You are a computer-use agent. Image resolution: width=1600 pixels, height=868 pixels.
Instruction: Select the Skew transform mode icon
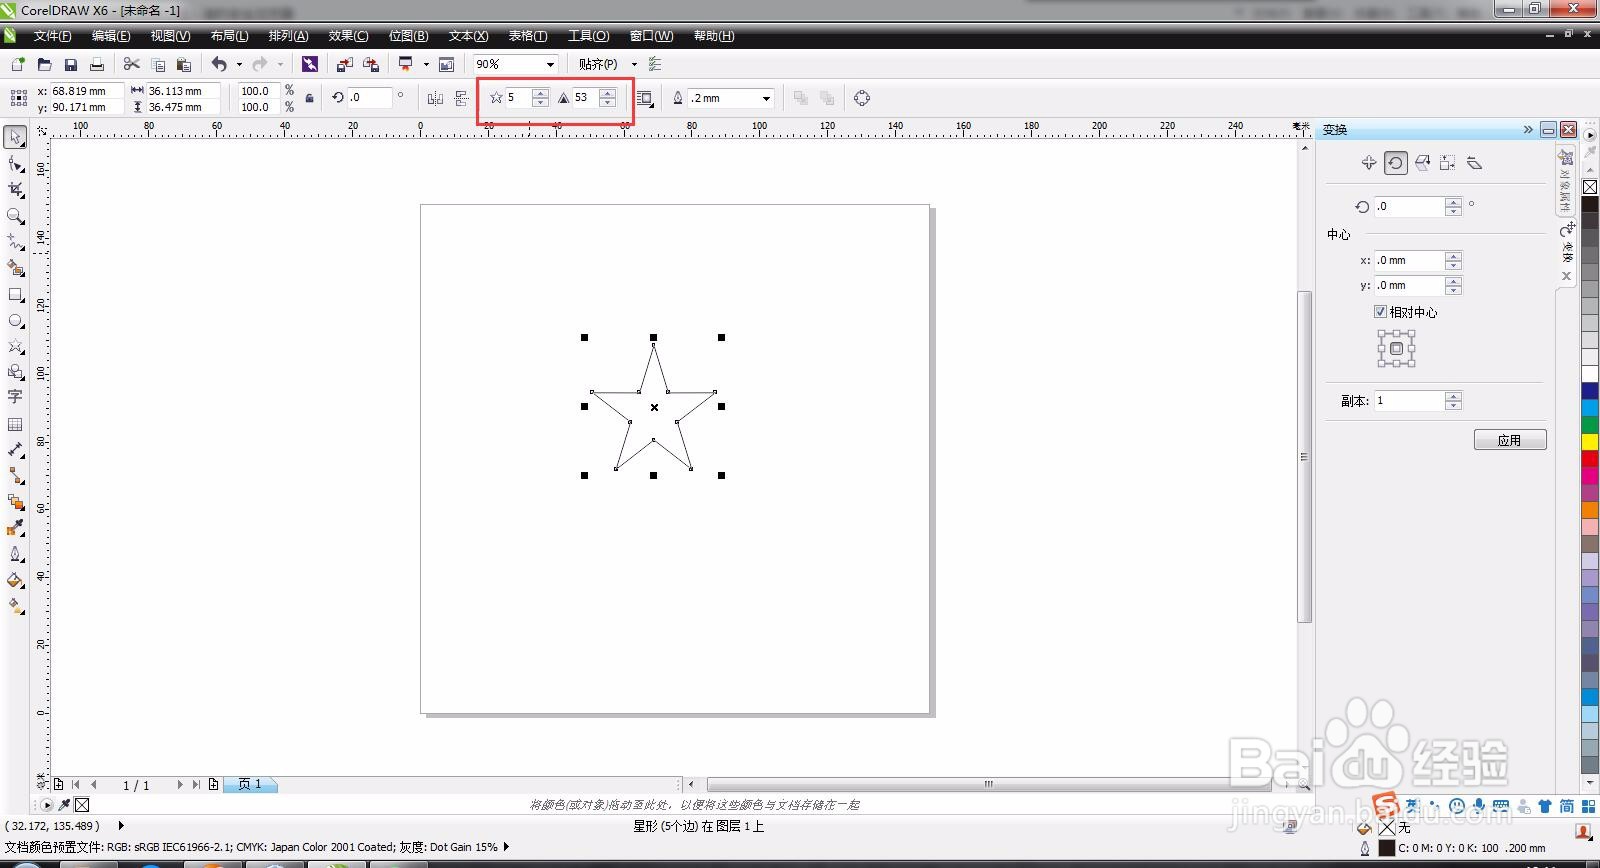pyautogui.click(x=1474, y=163)
